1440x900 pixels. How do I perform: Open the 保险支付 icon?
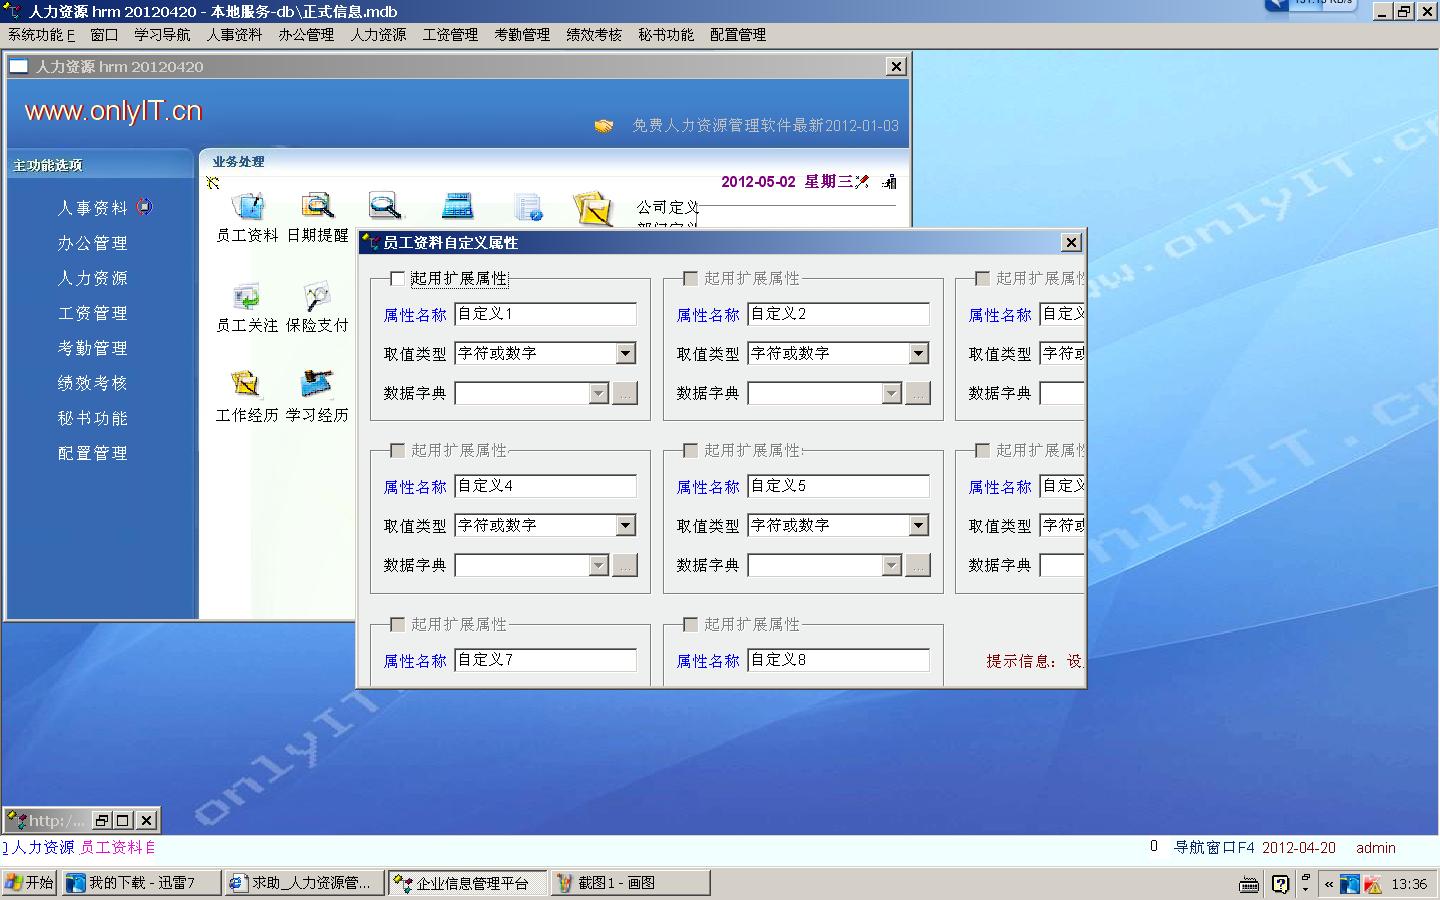coord(317,298)
